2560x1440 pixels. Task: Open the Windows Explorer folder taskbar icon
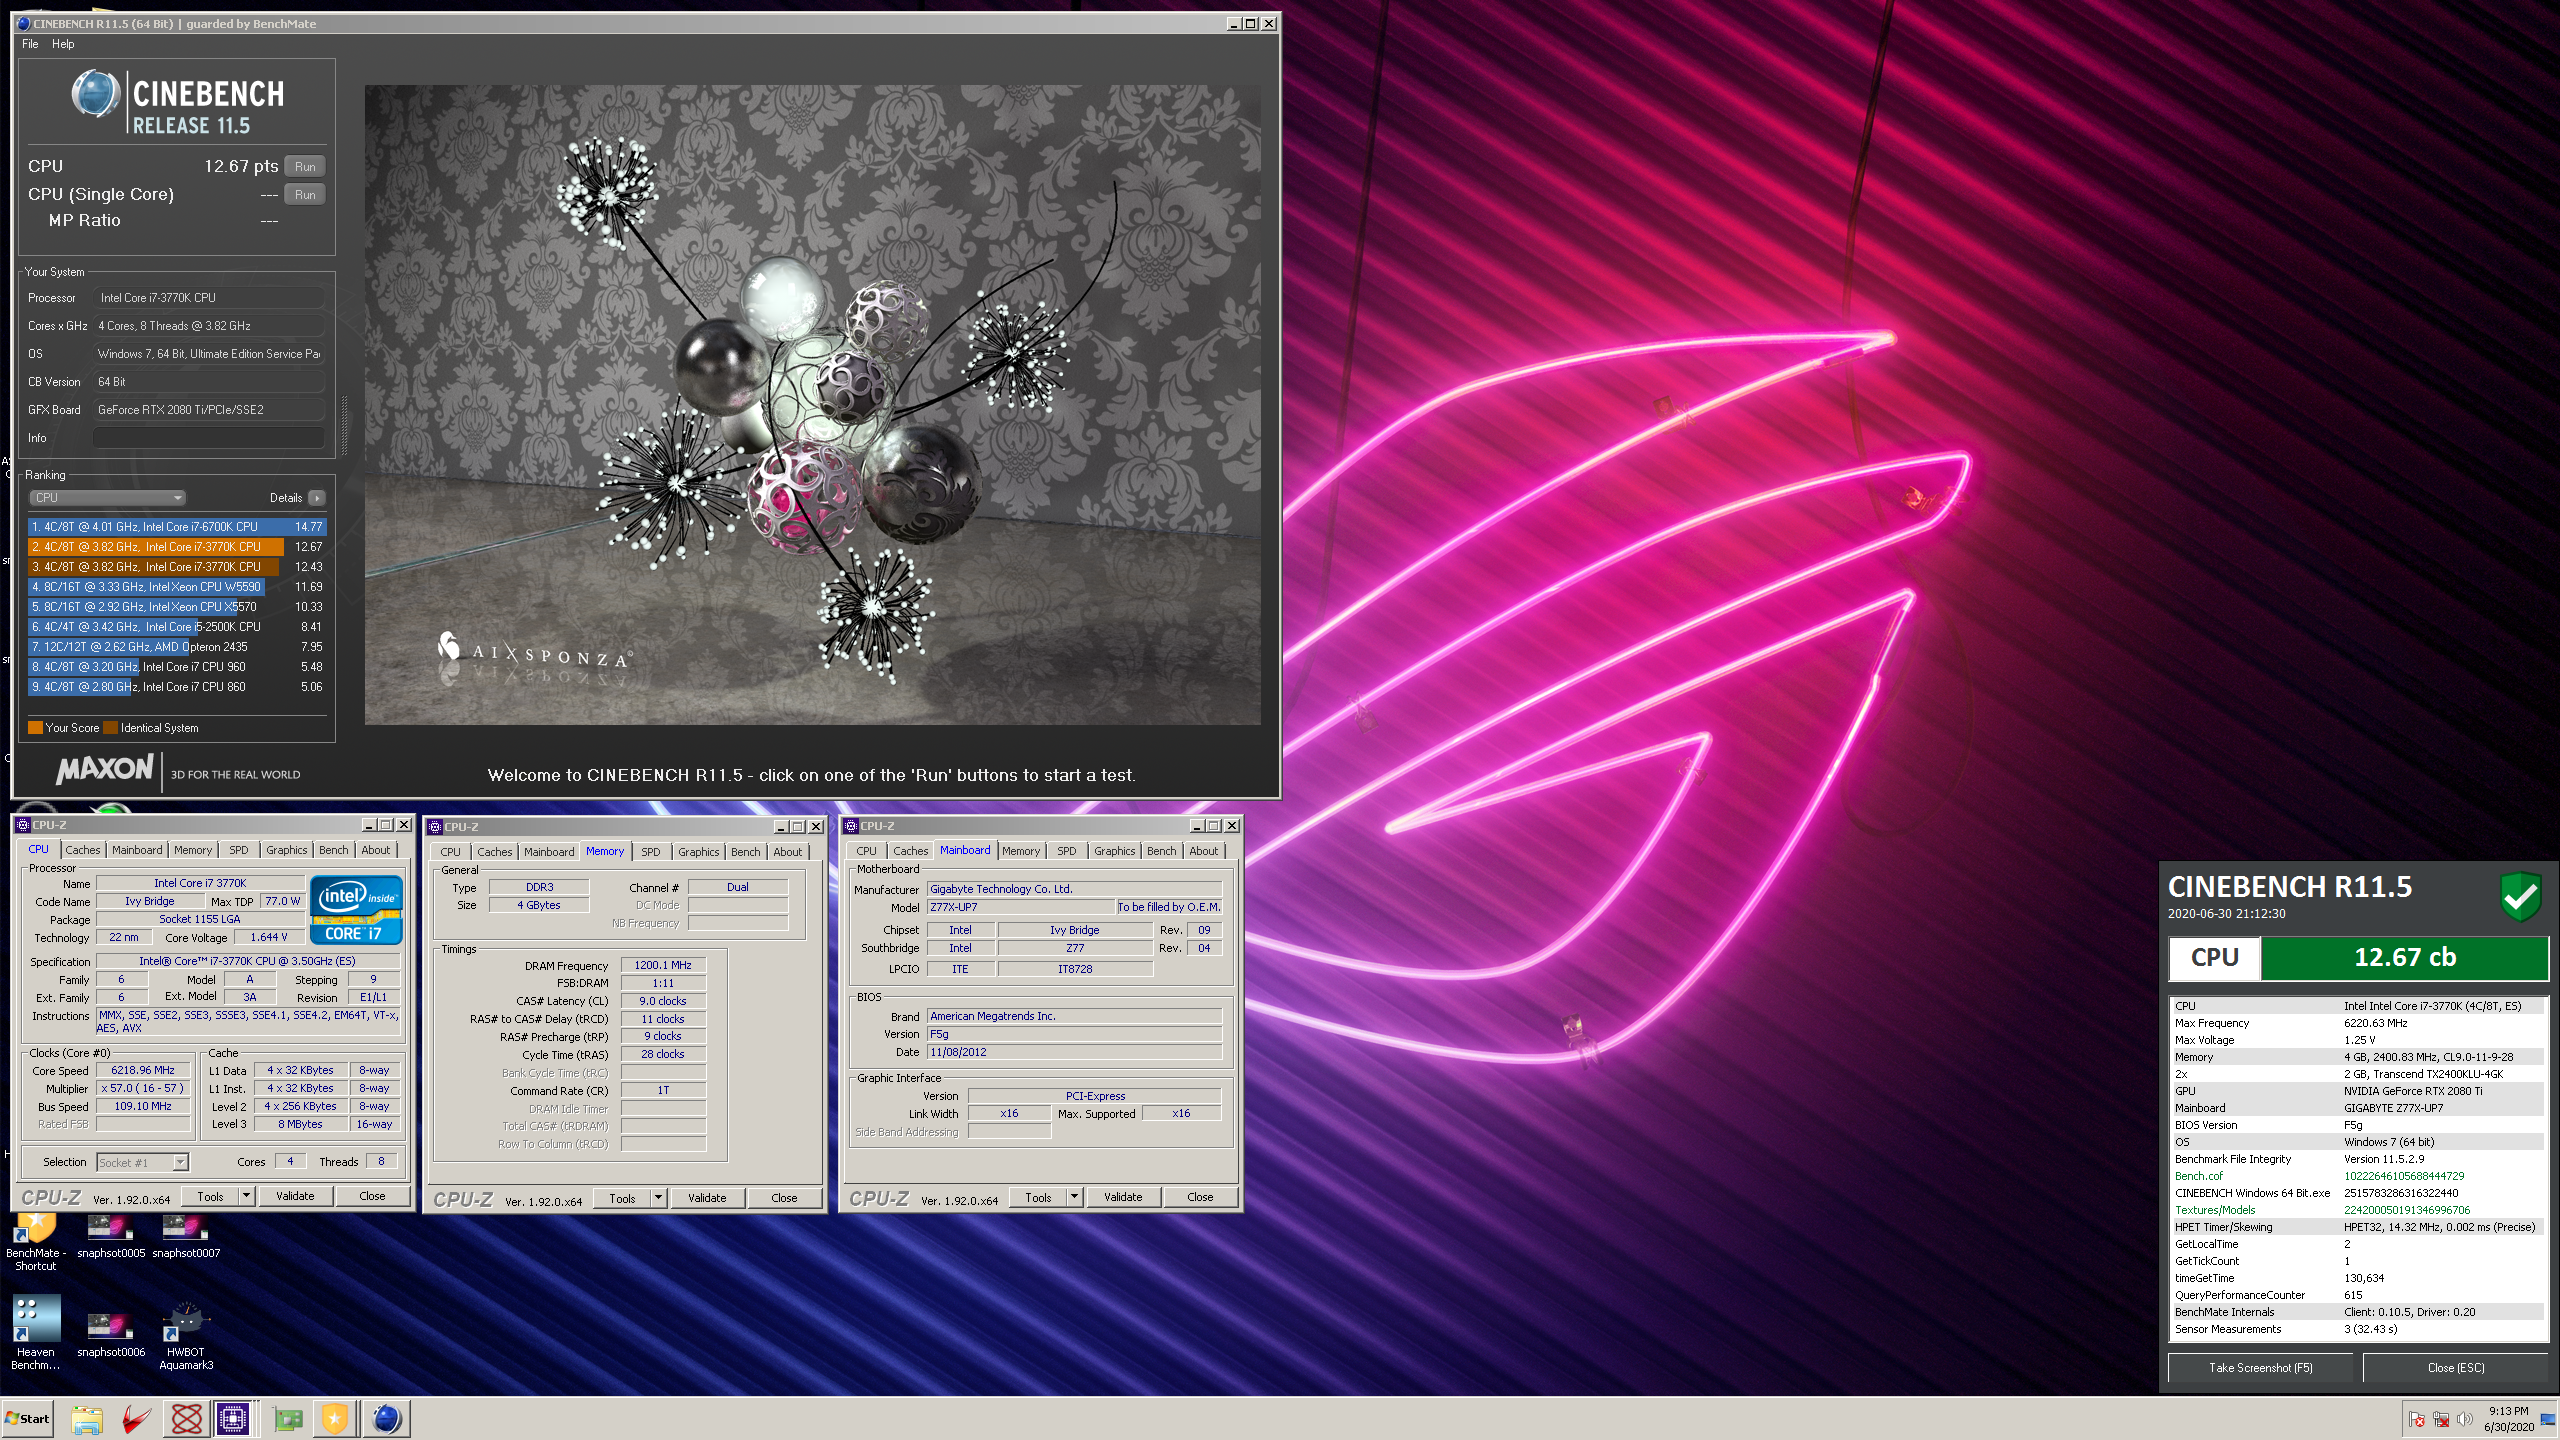click(x=87, y=1419)
